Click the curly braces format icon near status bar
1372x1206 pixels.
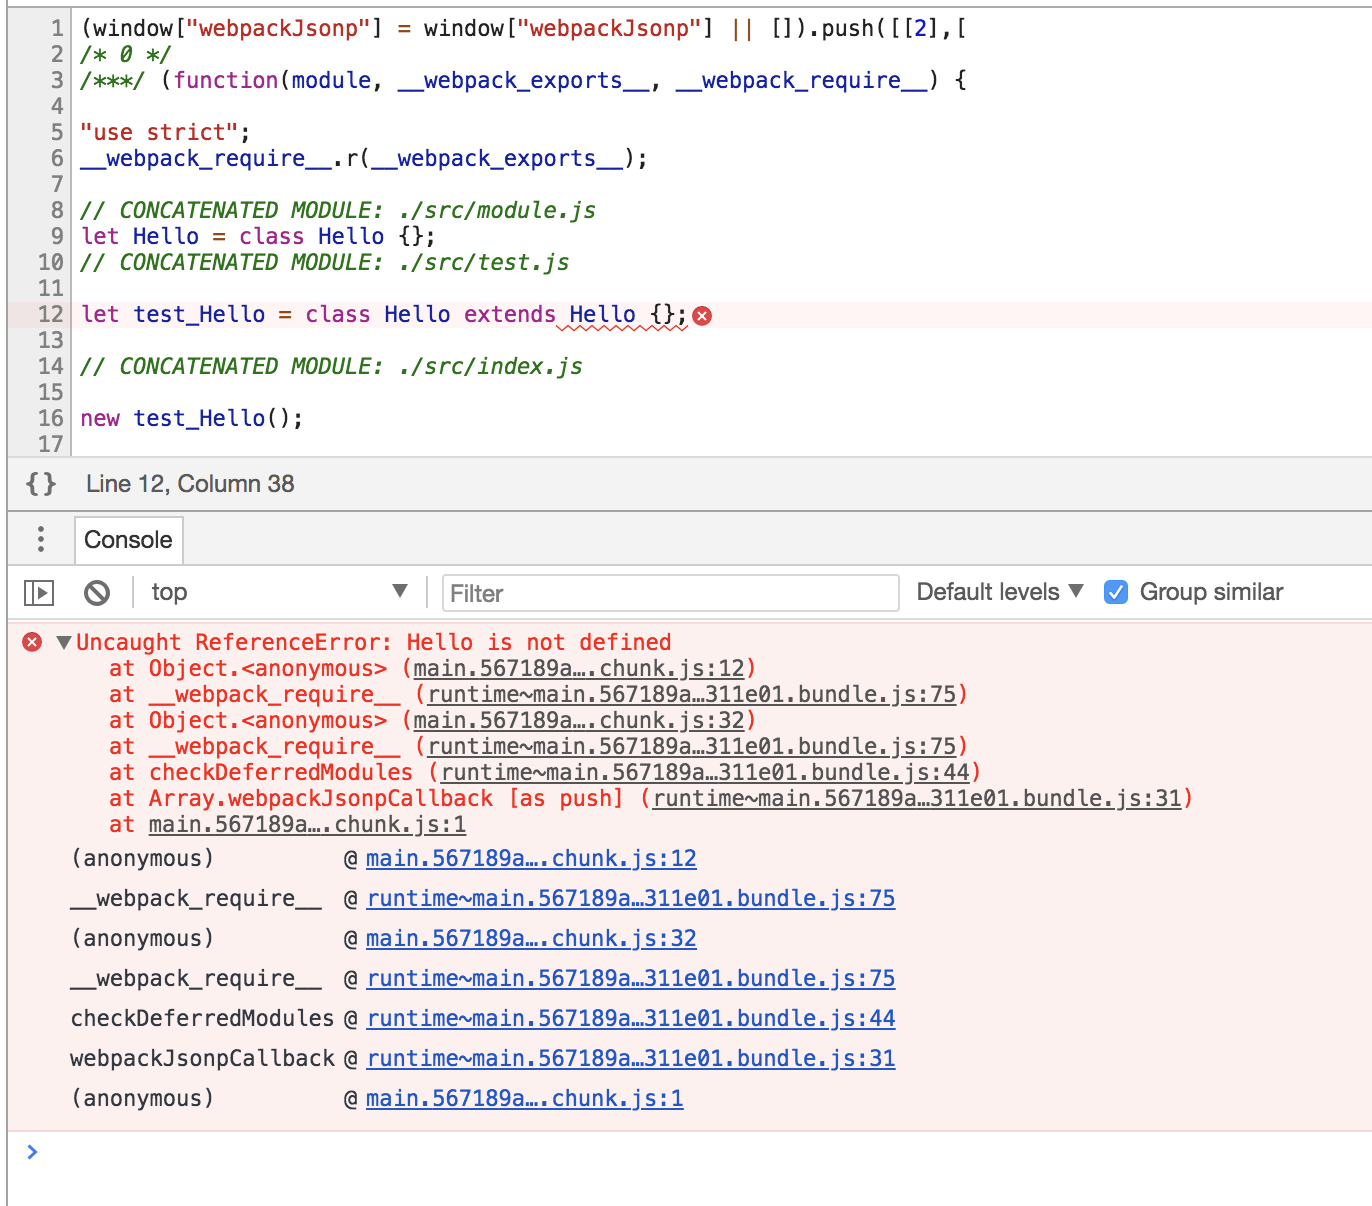pos(40,484)
